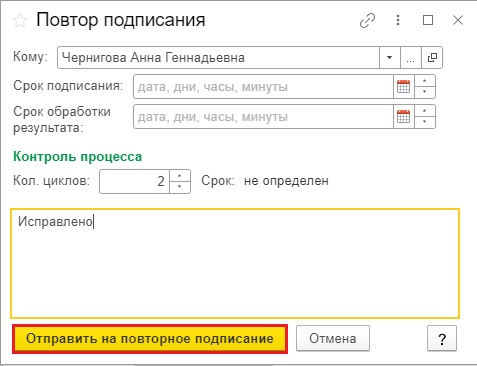Click into the comment box containing Исправлено

[235, 263]
